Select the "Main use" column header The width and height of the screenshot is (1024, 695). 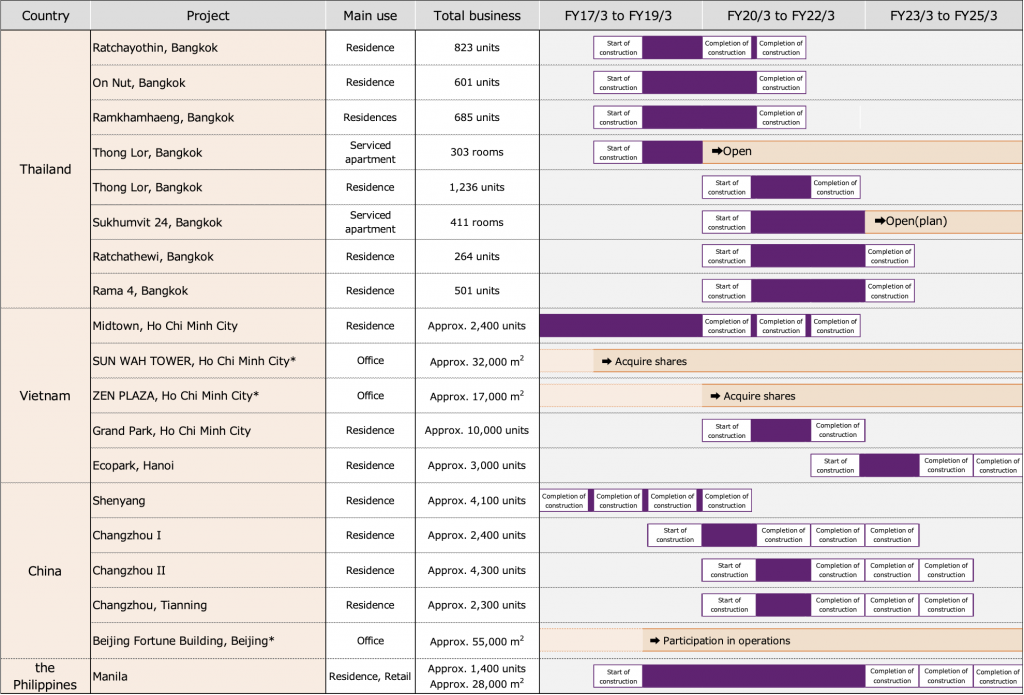click(x=370, y=16)
